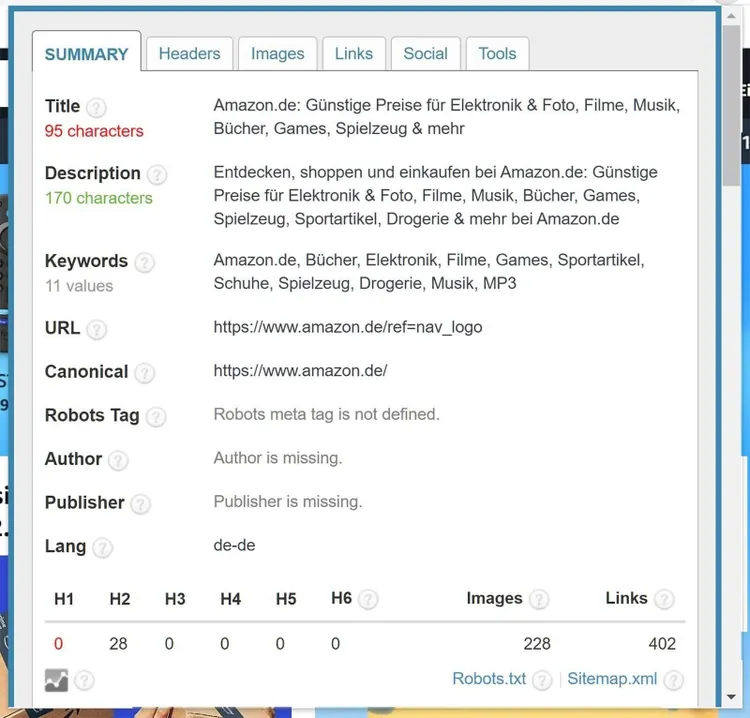The image size is (750, 718).
Task: Click 'Author is missing.' text
Action: coord(278,458)
